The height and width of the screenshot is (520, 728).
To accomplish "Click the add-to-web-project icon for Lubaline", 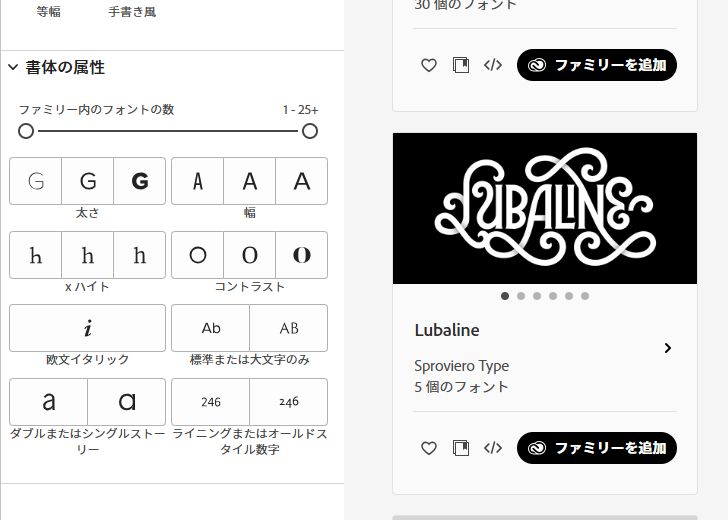I will pyautogui.click(x=460, y=448).
